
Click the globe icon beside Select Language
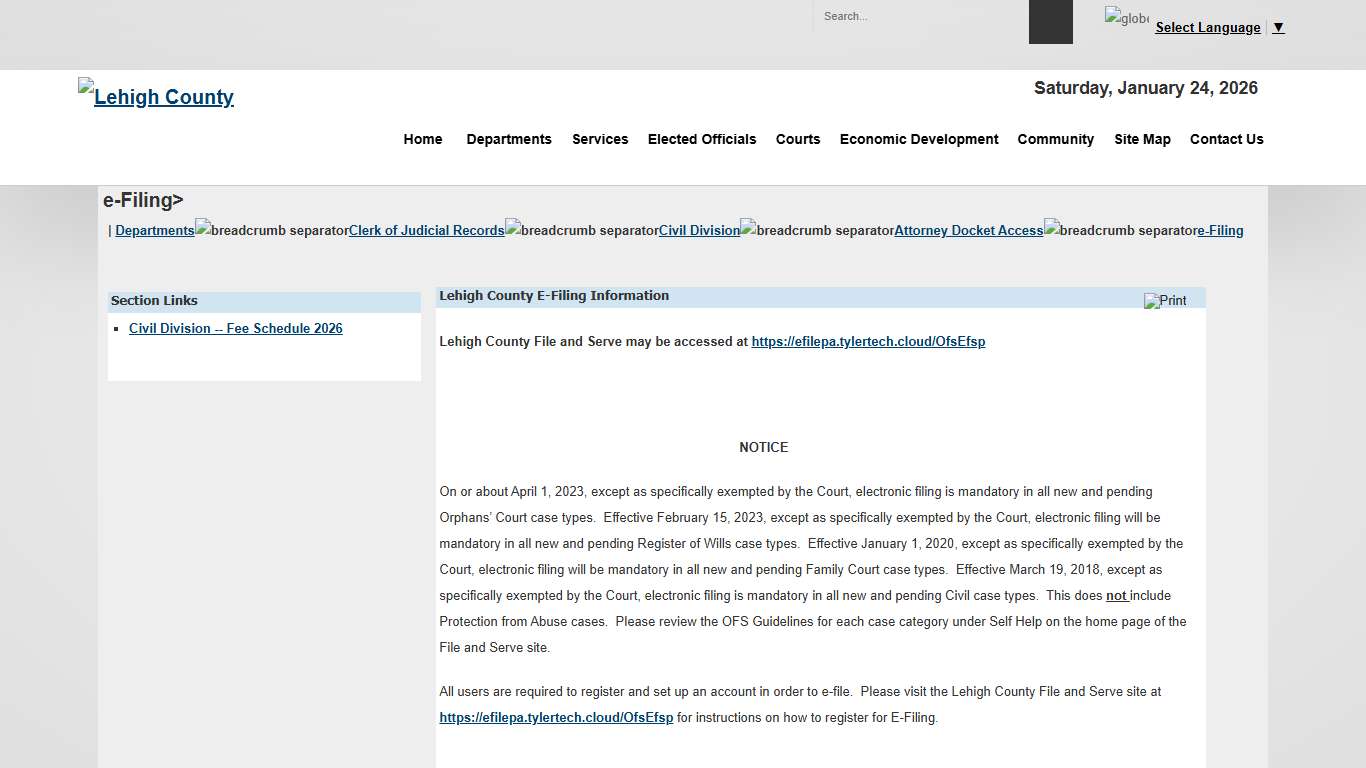[1126, 18]
